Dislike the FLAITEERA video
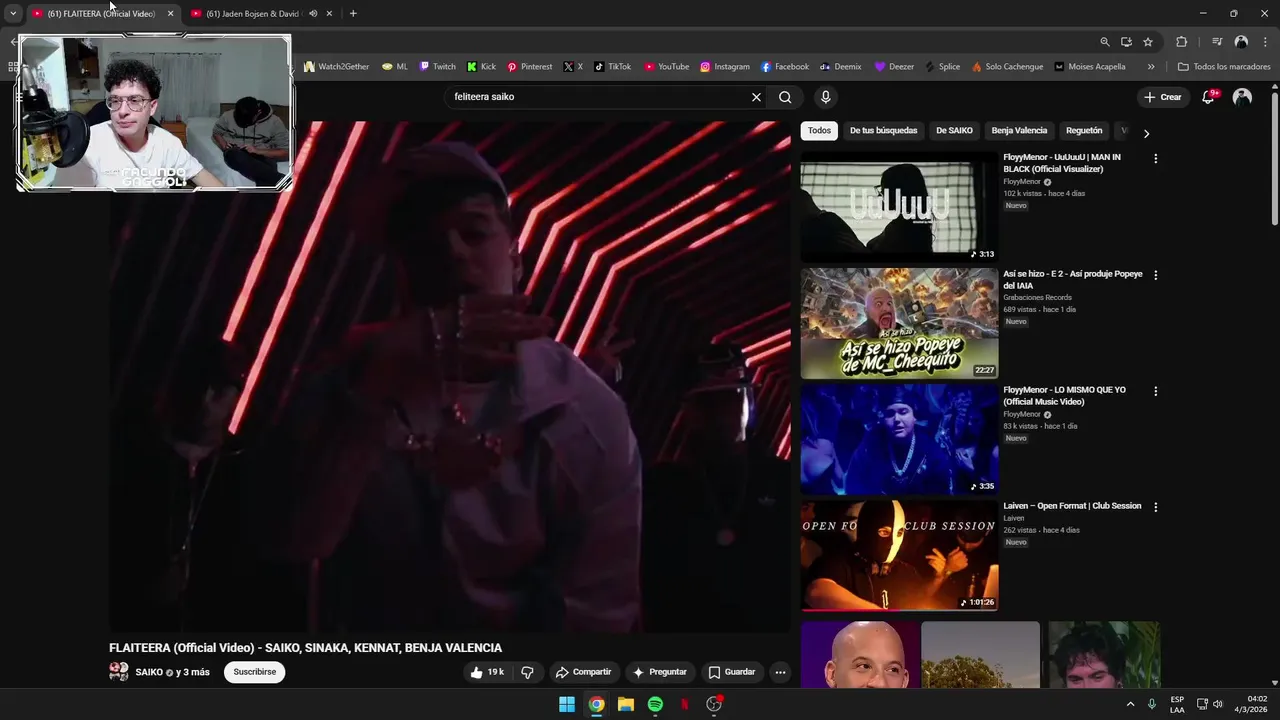 pos(527,672)
